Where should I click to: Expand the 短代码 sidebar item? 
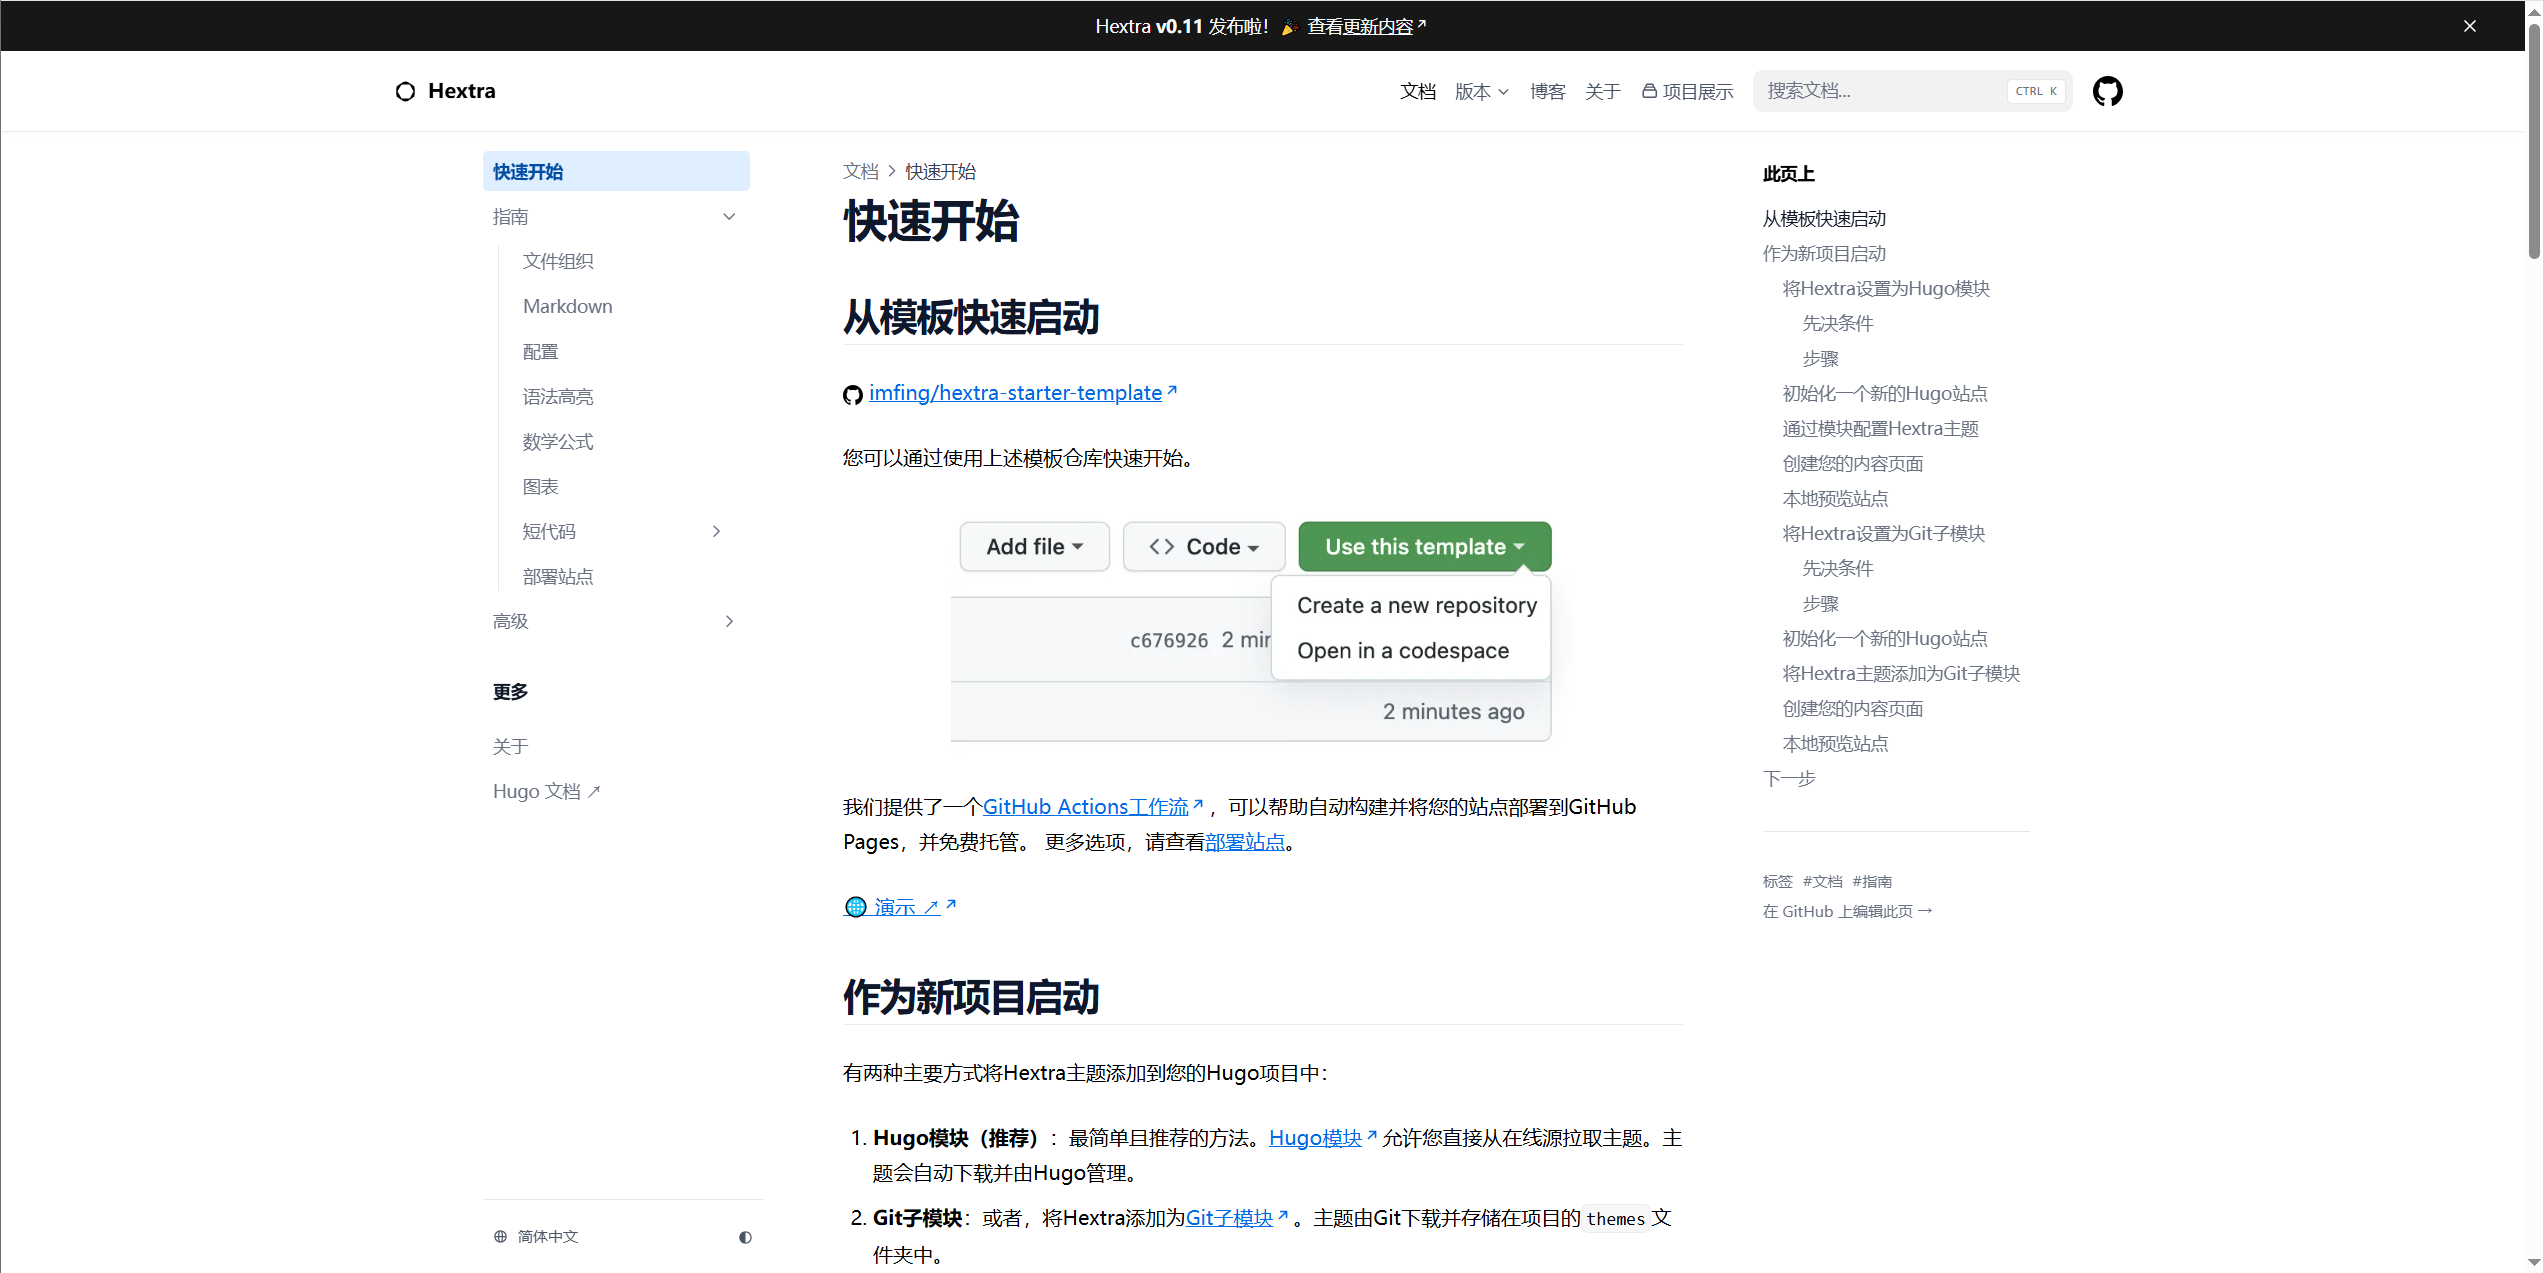pyautogui.click(x=716, y=532)
